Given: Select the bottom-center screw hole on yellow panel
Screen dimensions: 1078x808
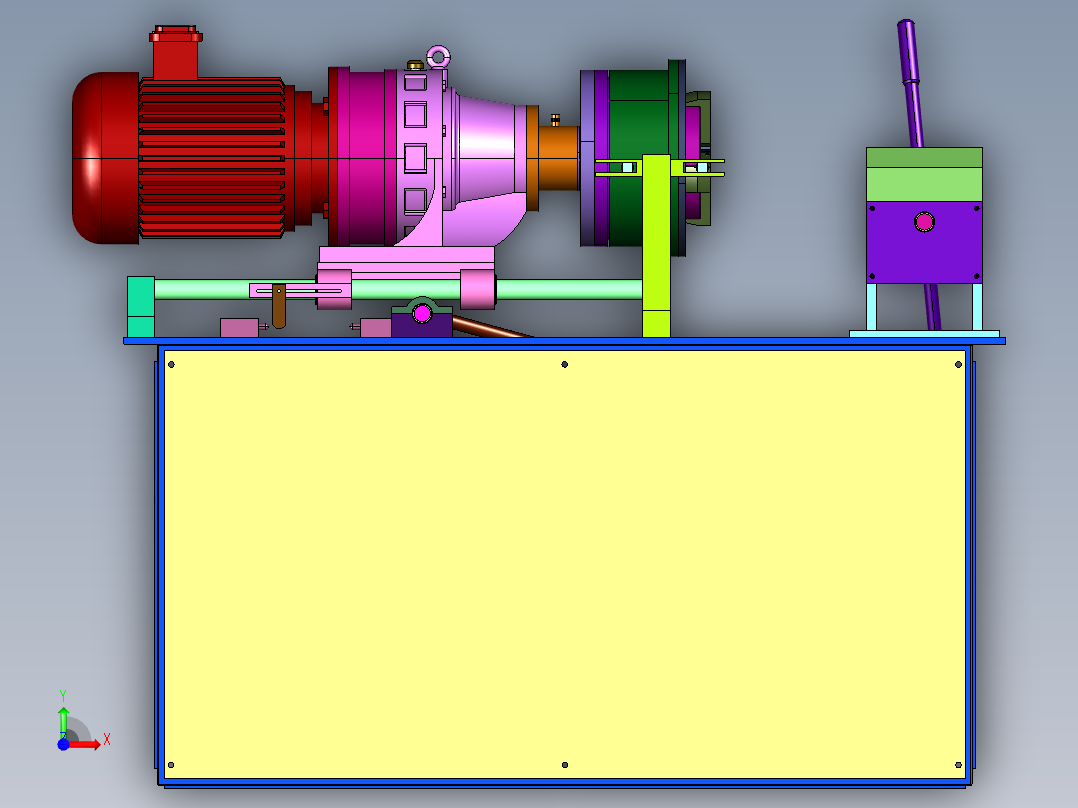Looking at the screenshot, I should pyautogui.click(x=565, y=765).
